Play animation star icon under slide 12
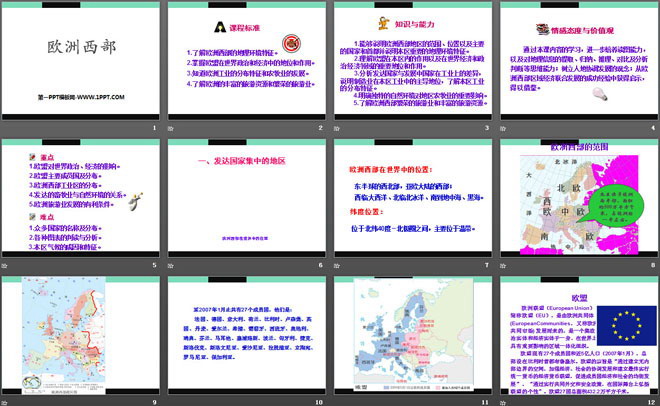 pos(503,403)
